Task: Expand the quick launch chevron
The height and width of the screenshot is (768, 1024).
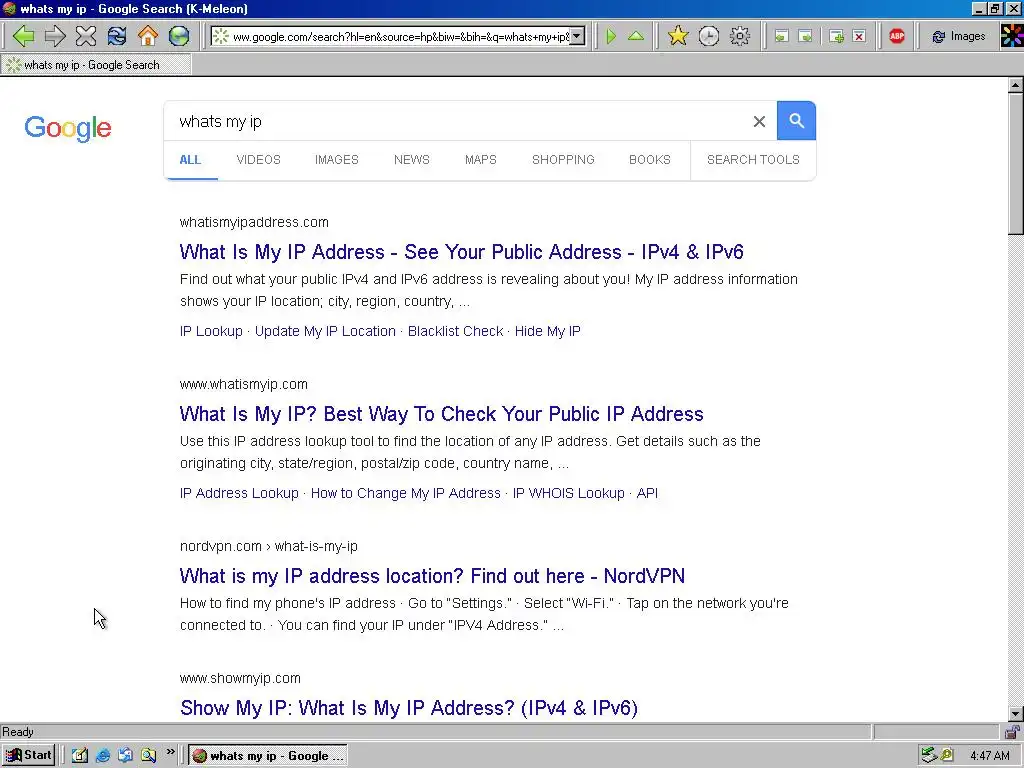Action: 170,752
